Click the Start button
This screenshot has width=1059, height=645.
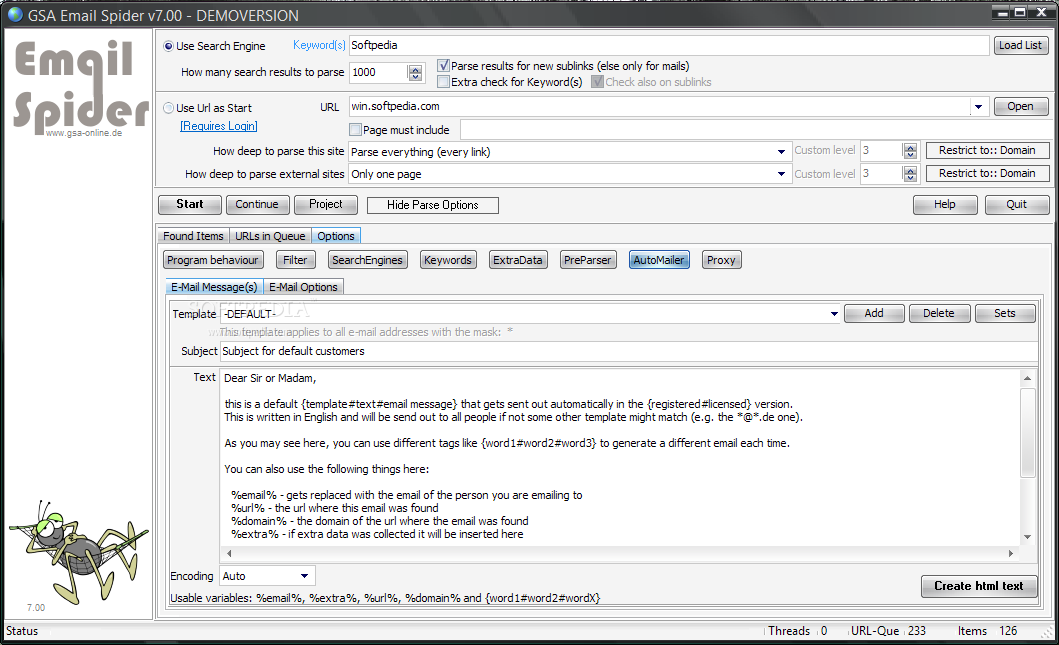[190, 205]
